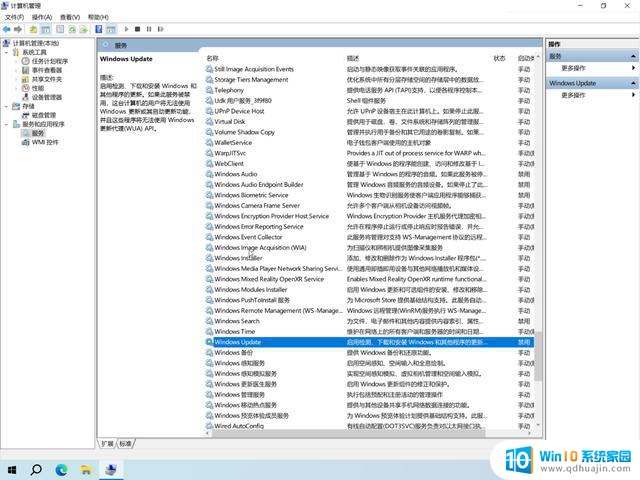Click the Refresh toolbar icon
The image size is (640, 480).
pyautogui.click(x=72, y=29)
